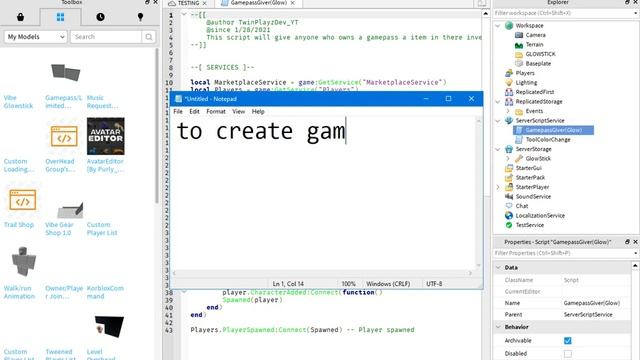Click the Toolbox Search field
The width and height of the screenshot is (640, 360).
tap(106, 37)
